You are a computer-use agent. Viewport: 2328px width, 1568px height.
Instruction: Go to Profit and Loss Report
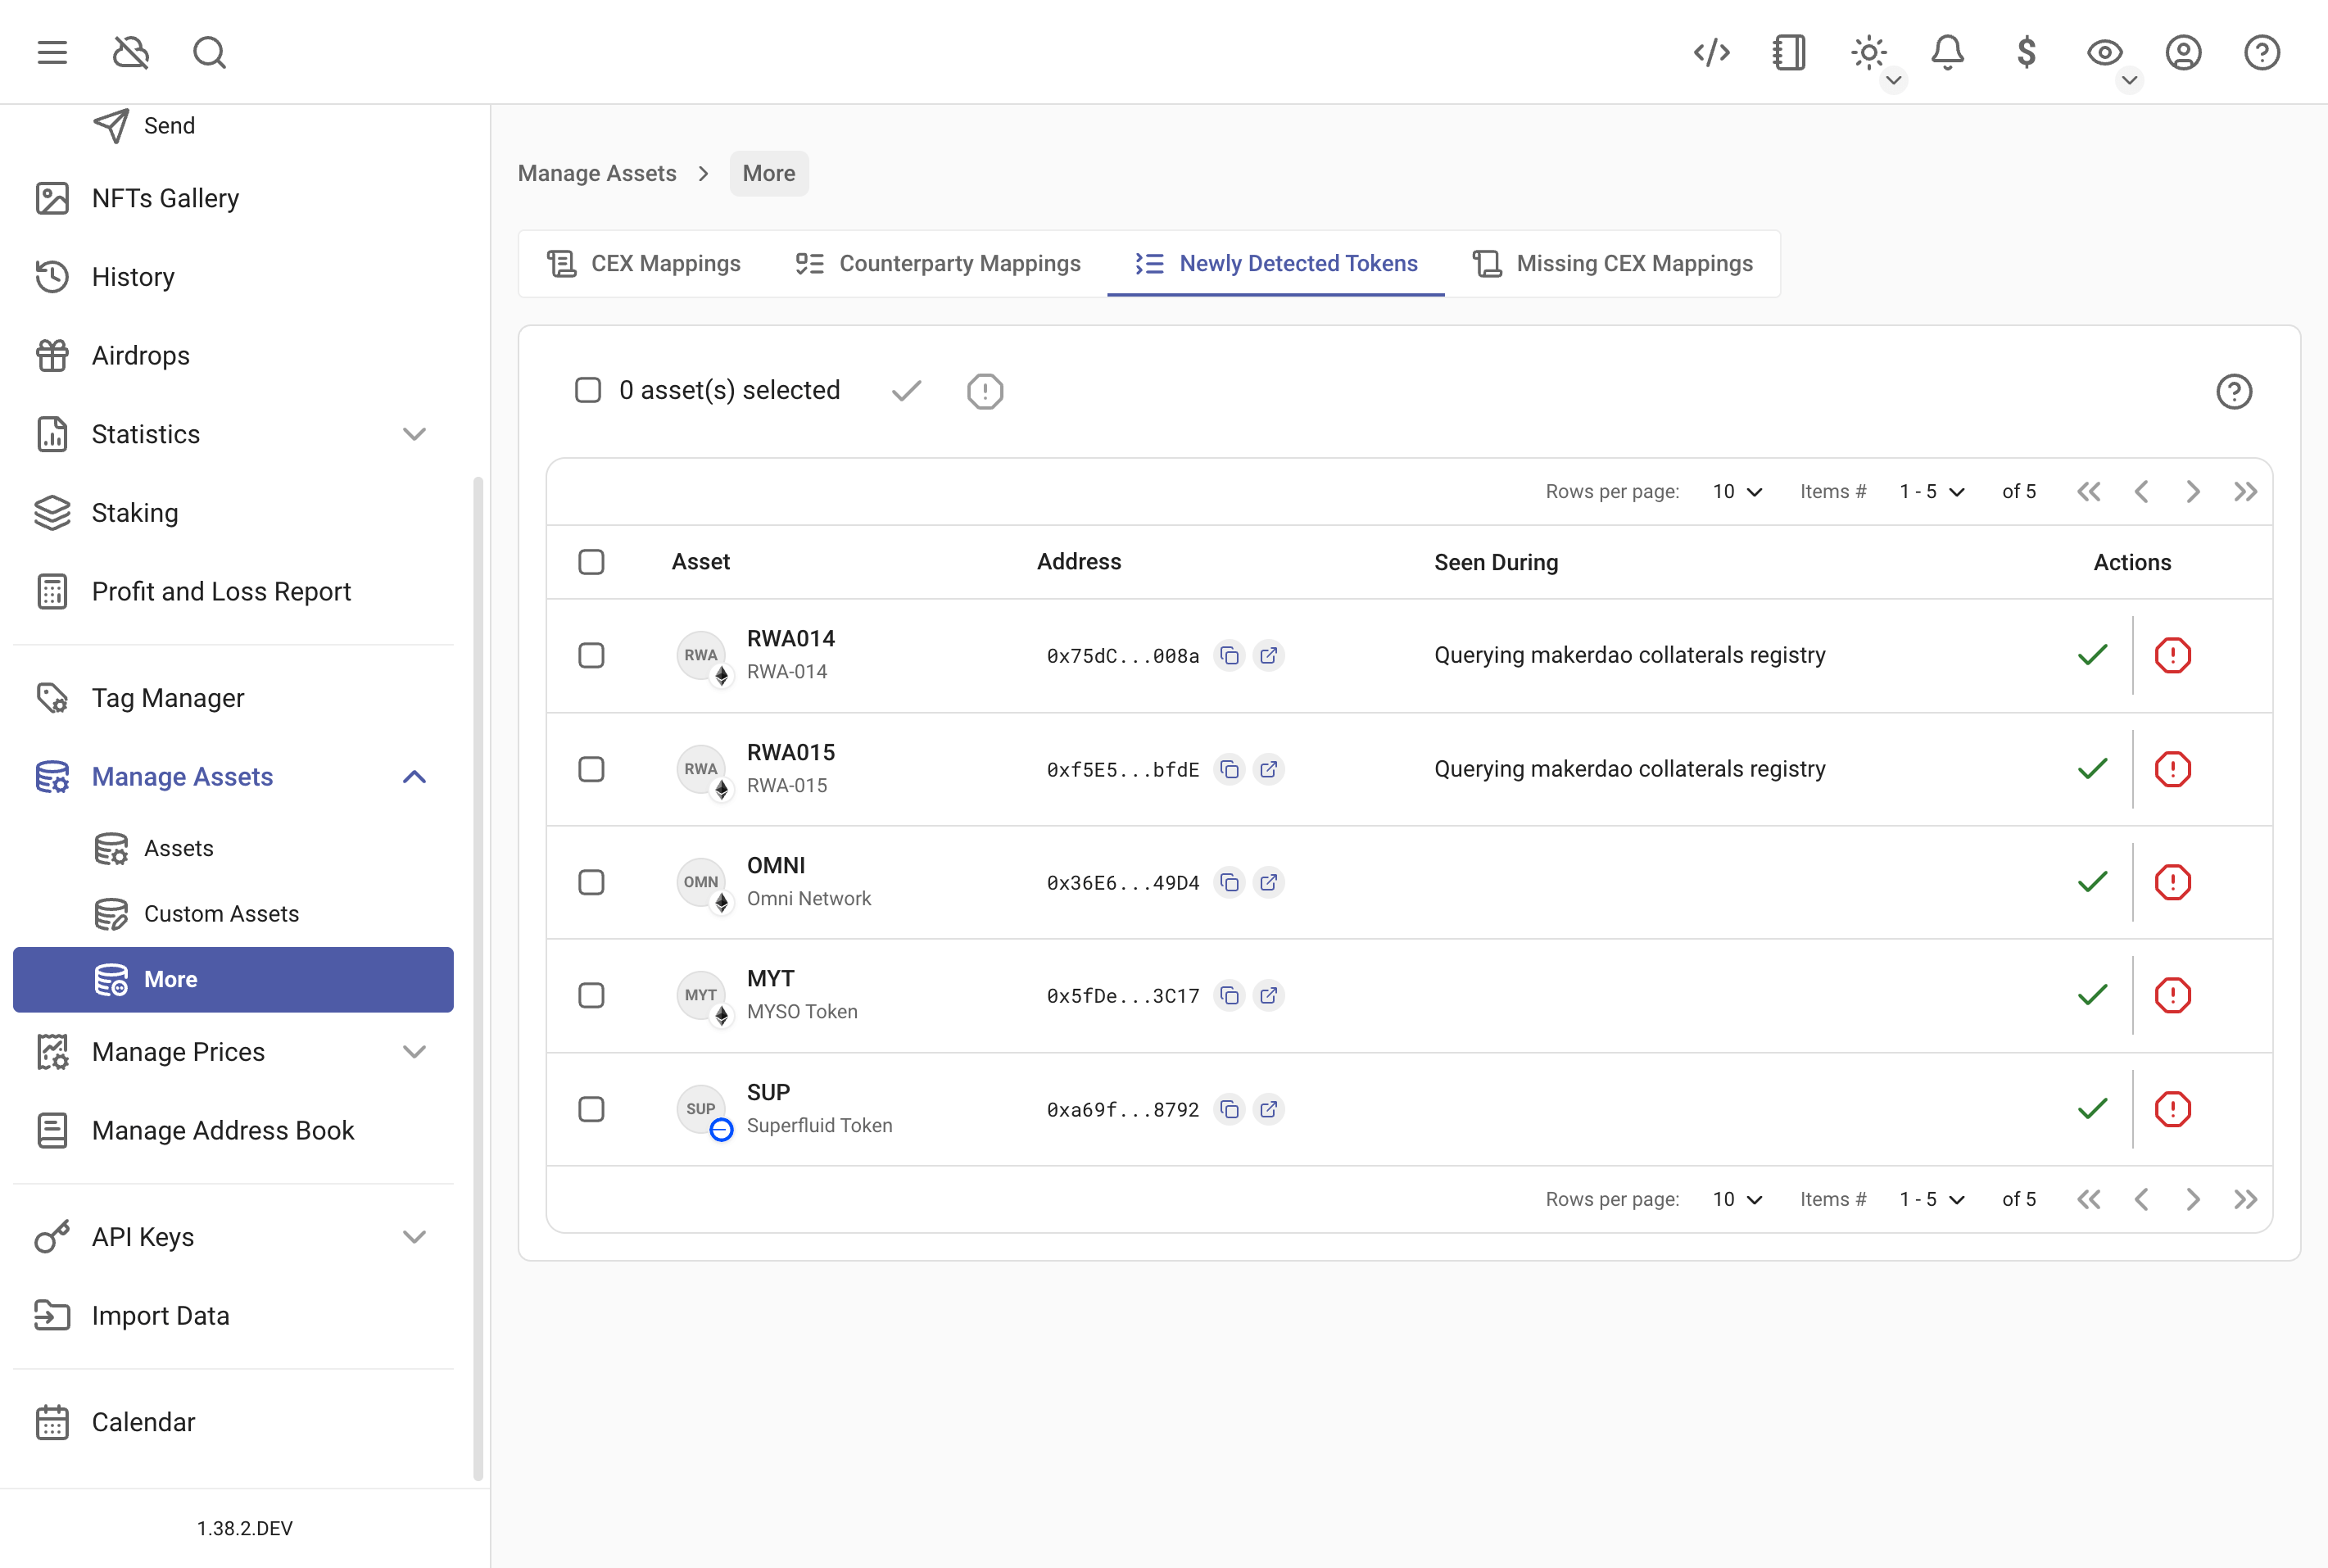pyautogui.click(x=233, y=591)
